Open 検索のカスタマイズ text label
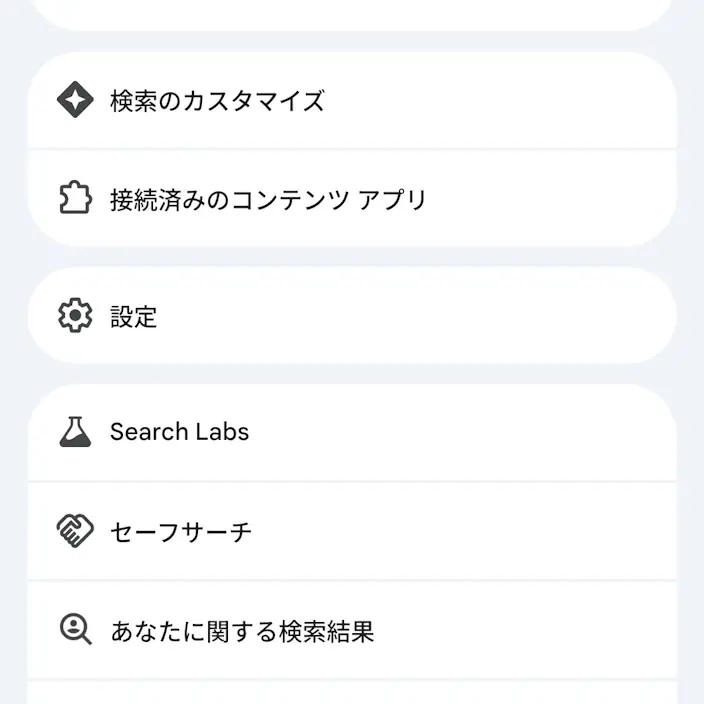Screen dimensions: 704x704 217,100
